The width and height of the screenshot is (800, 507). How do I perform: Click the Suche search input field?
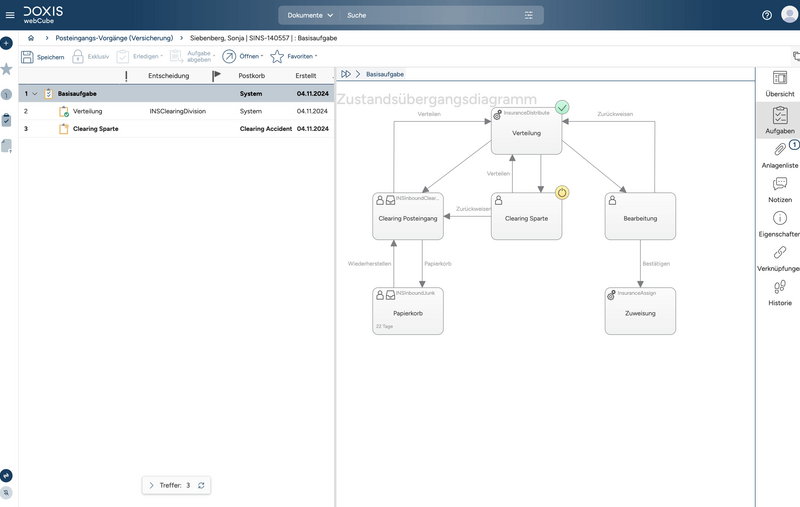click(430, 16)
